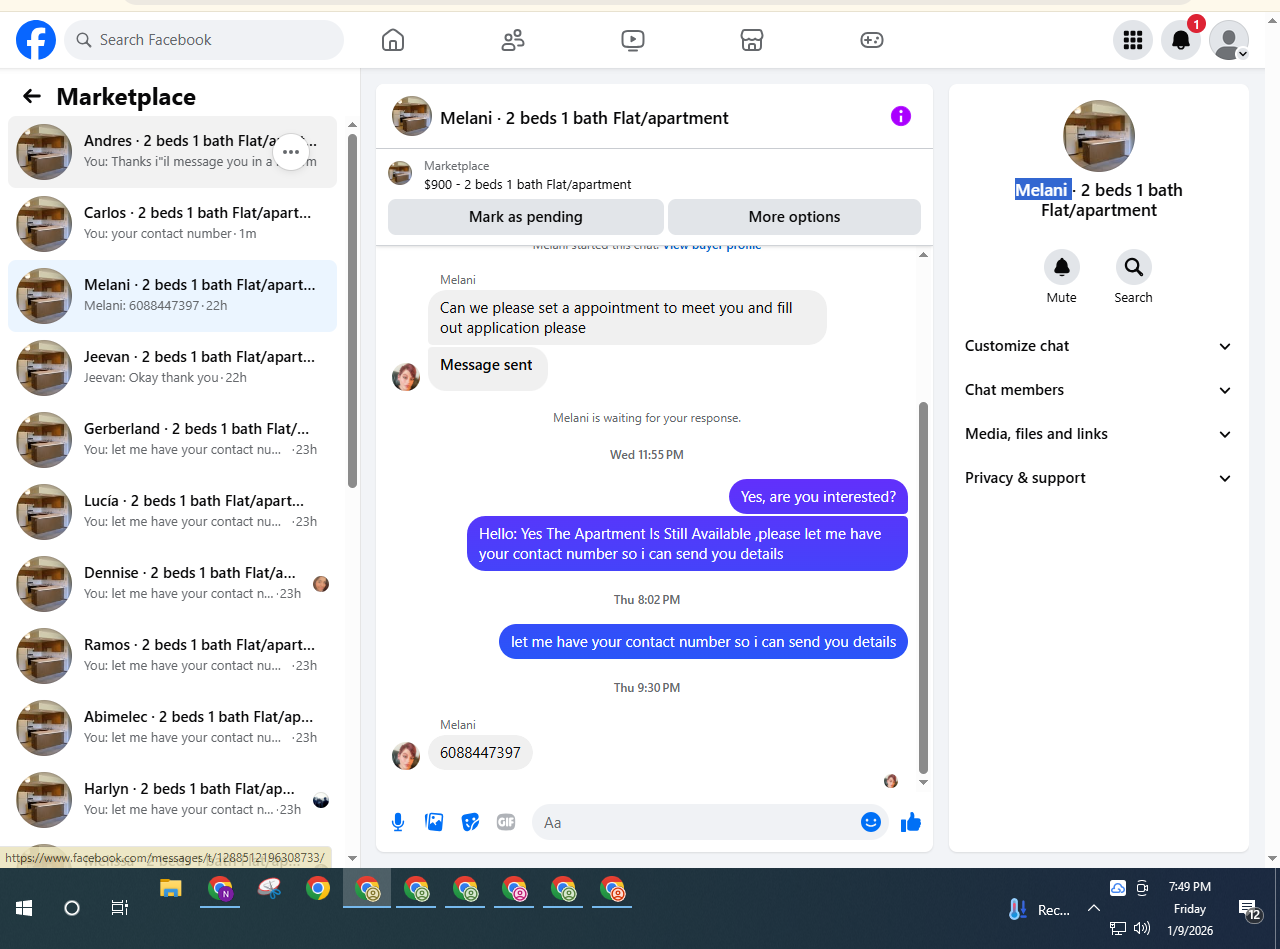Open Windows Start menu
Image resolution: width=1280 pixels, height=949 pixels.
click(x=24, y=908)
